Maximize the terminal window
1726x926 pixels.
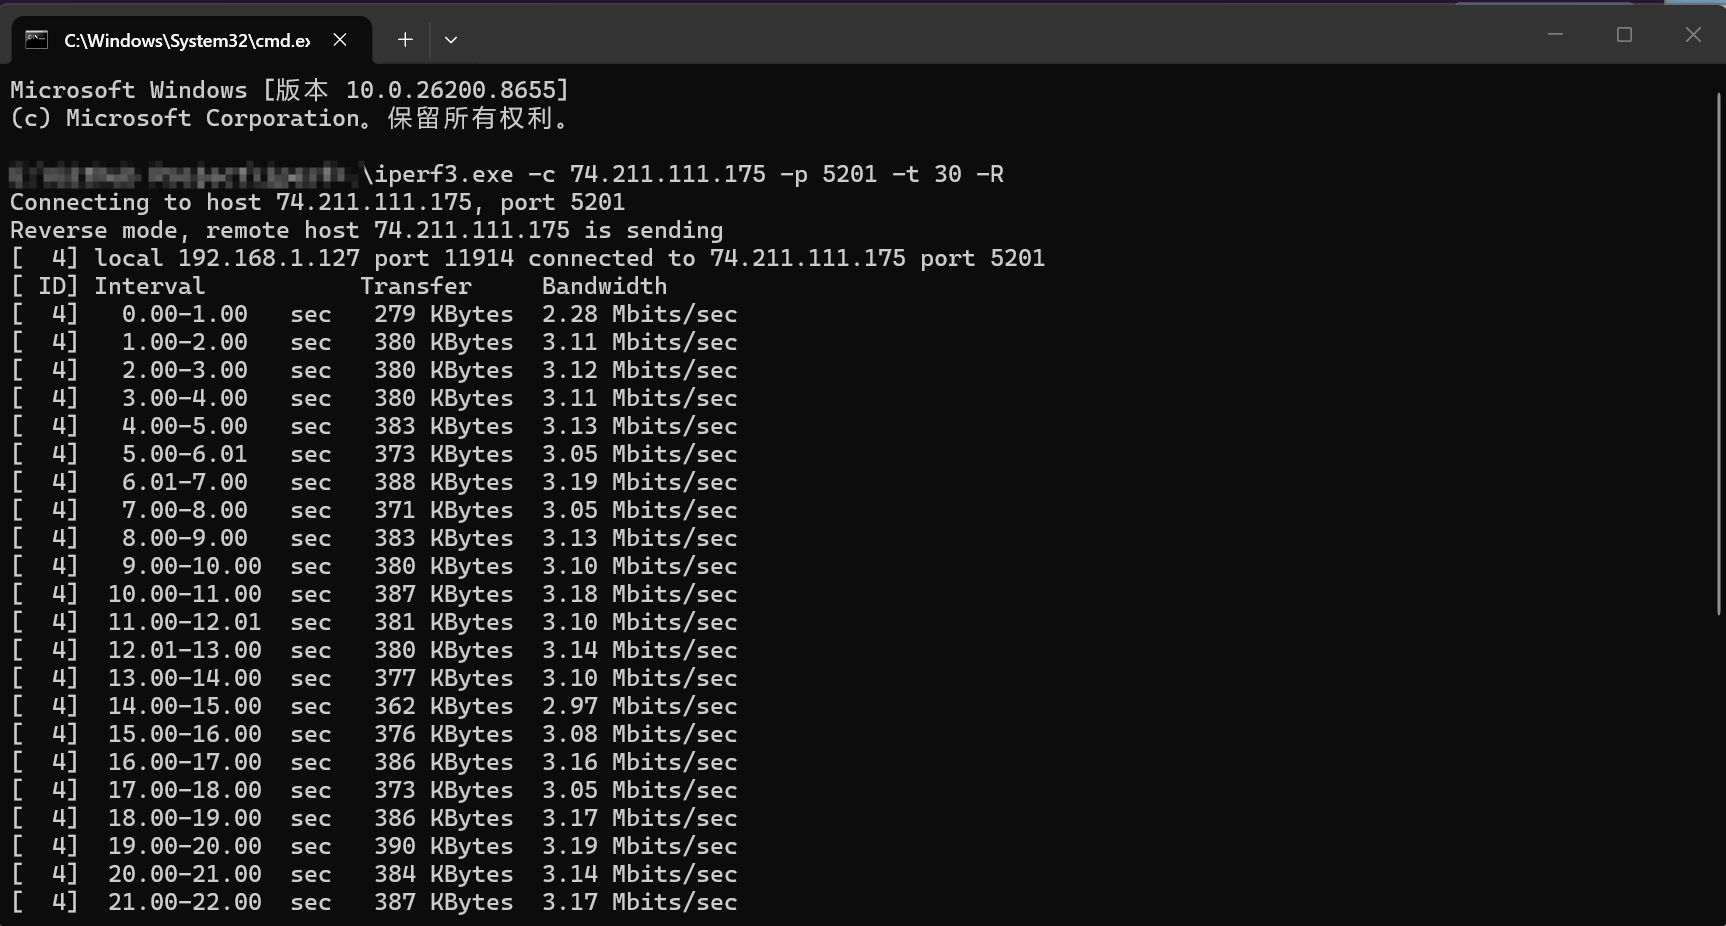pyautogui.click(x=1624, y=35)
